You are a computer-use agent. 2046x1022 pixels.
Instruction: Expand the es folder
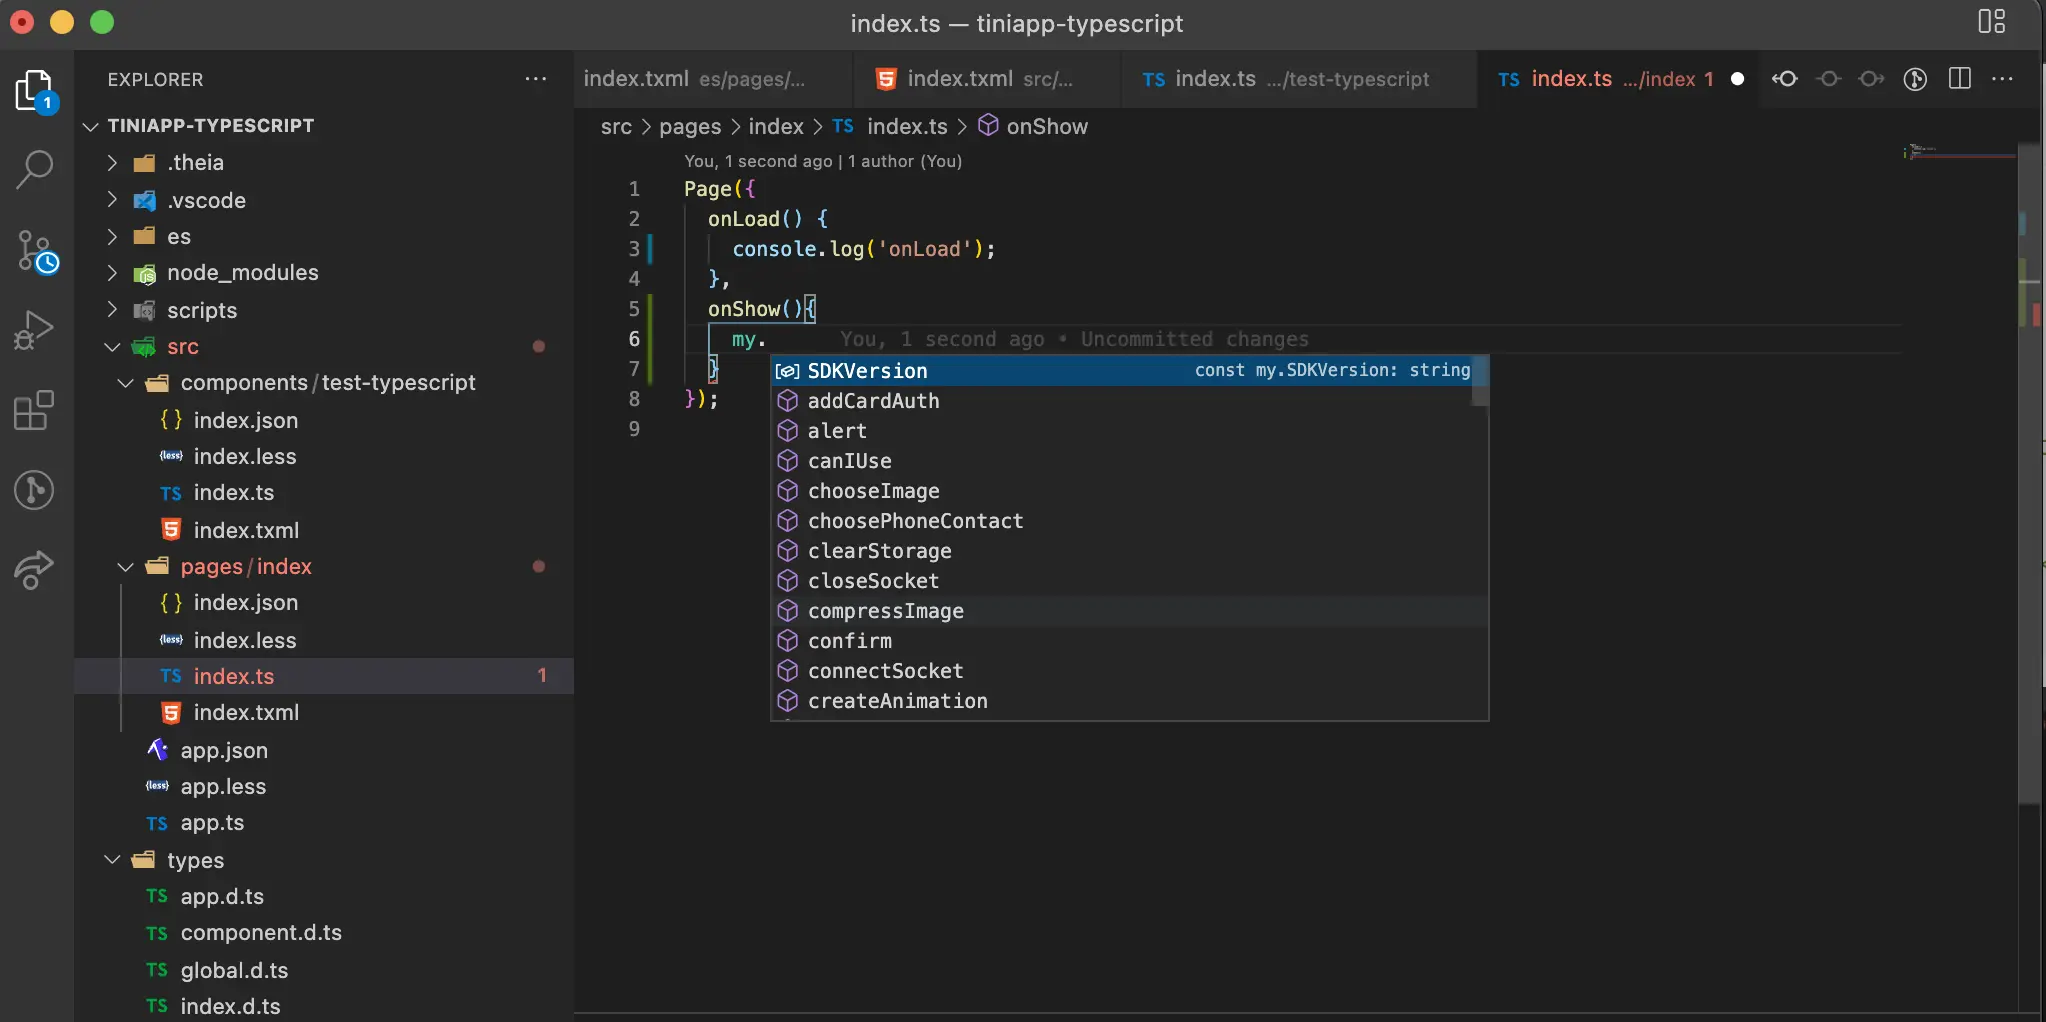click(x=112, y=236)
